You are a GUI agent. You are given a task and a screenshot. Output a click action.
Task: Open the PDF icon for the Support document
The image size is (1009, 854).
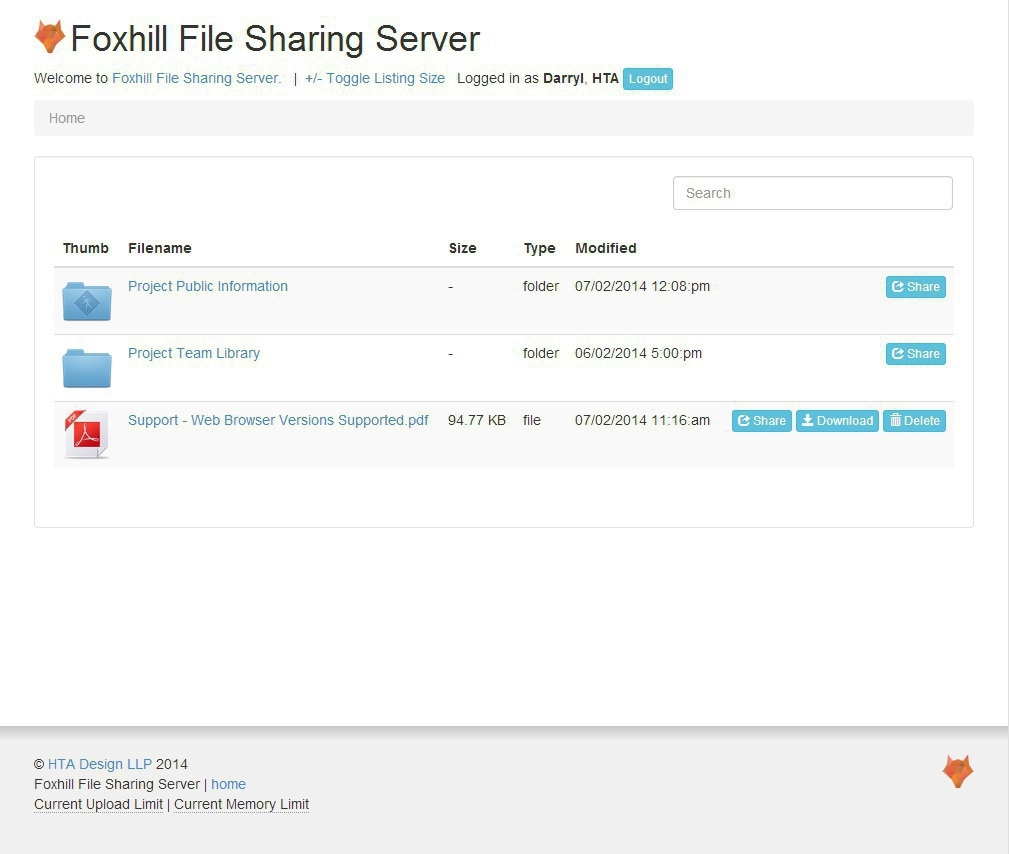tap(86, 434)
